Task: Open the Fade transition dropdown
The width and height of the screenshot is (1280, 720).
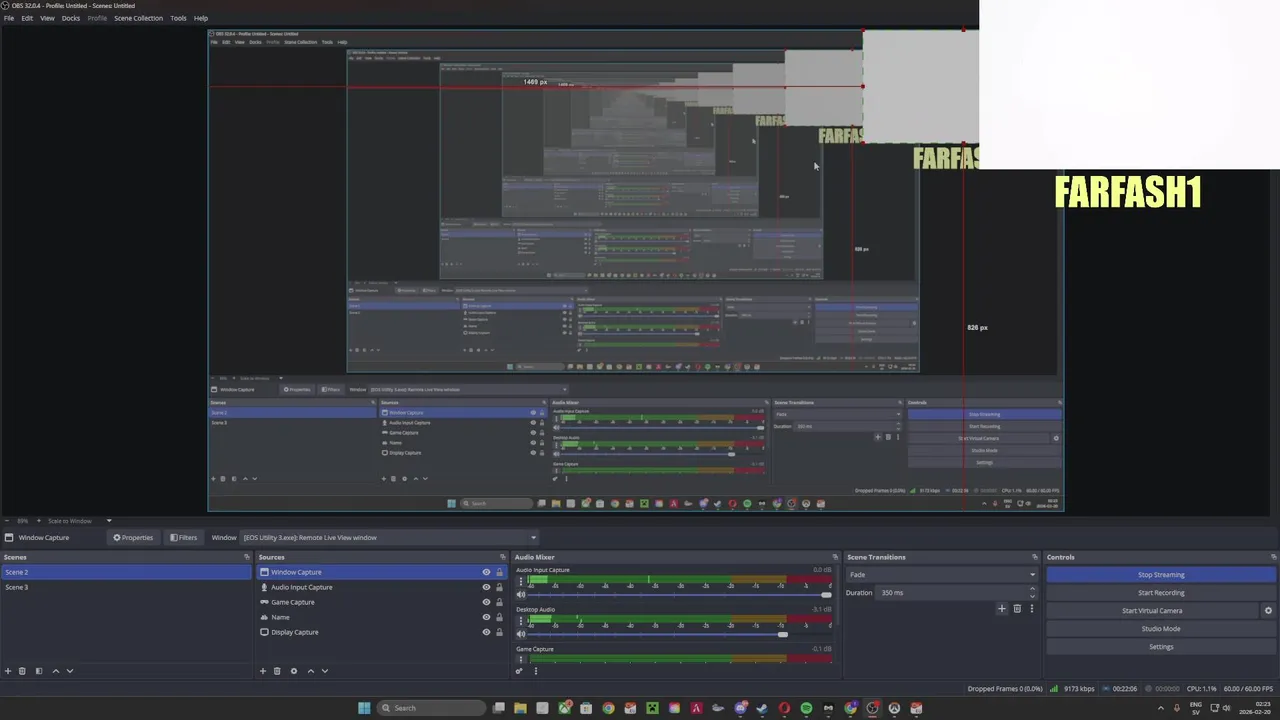Action: click(942, 575)
